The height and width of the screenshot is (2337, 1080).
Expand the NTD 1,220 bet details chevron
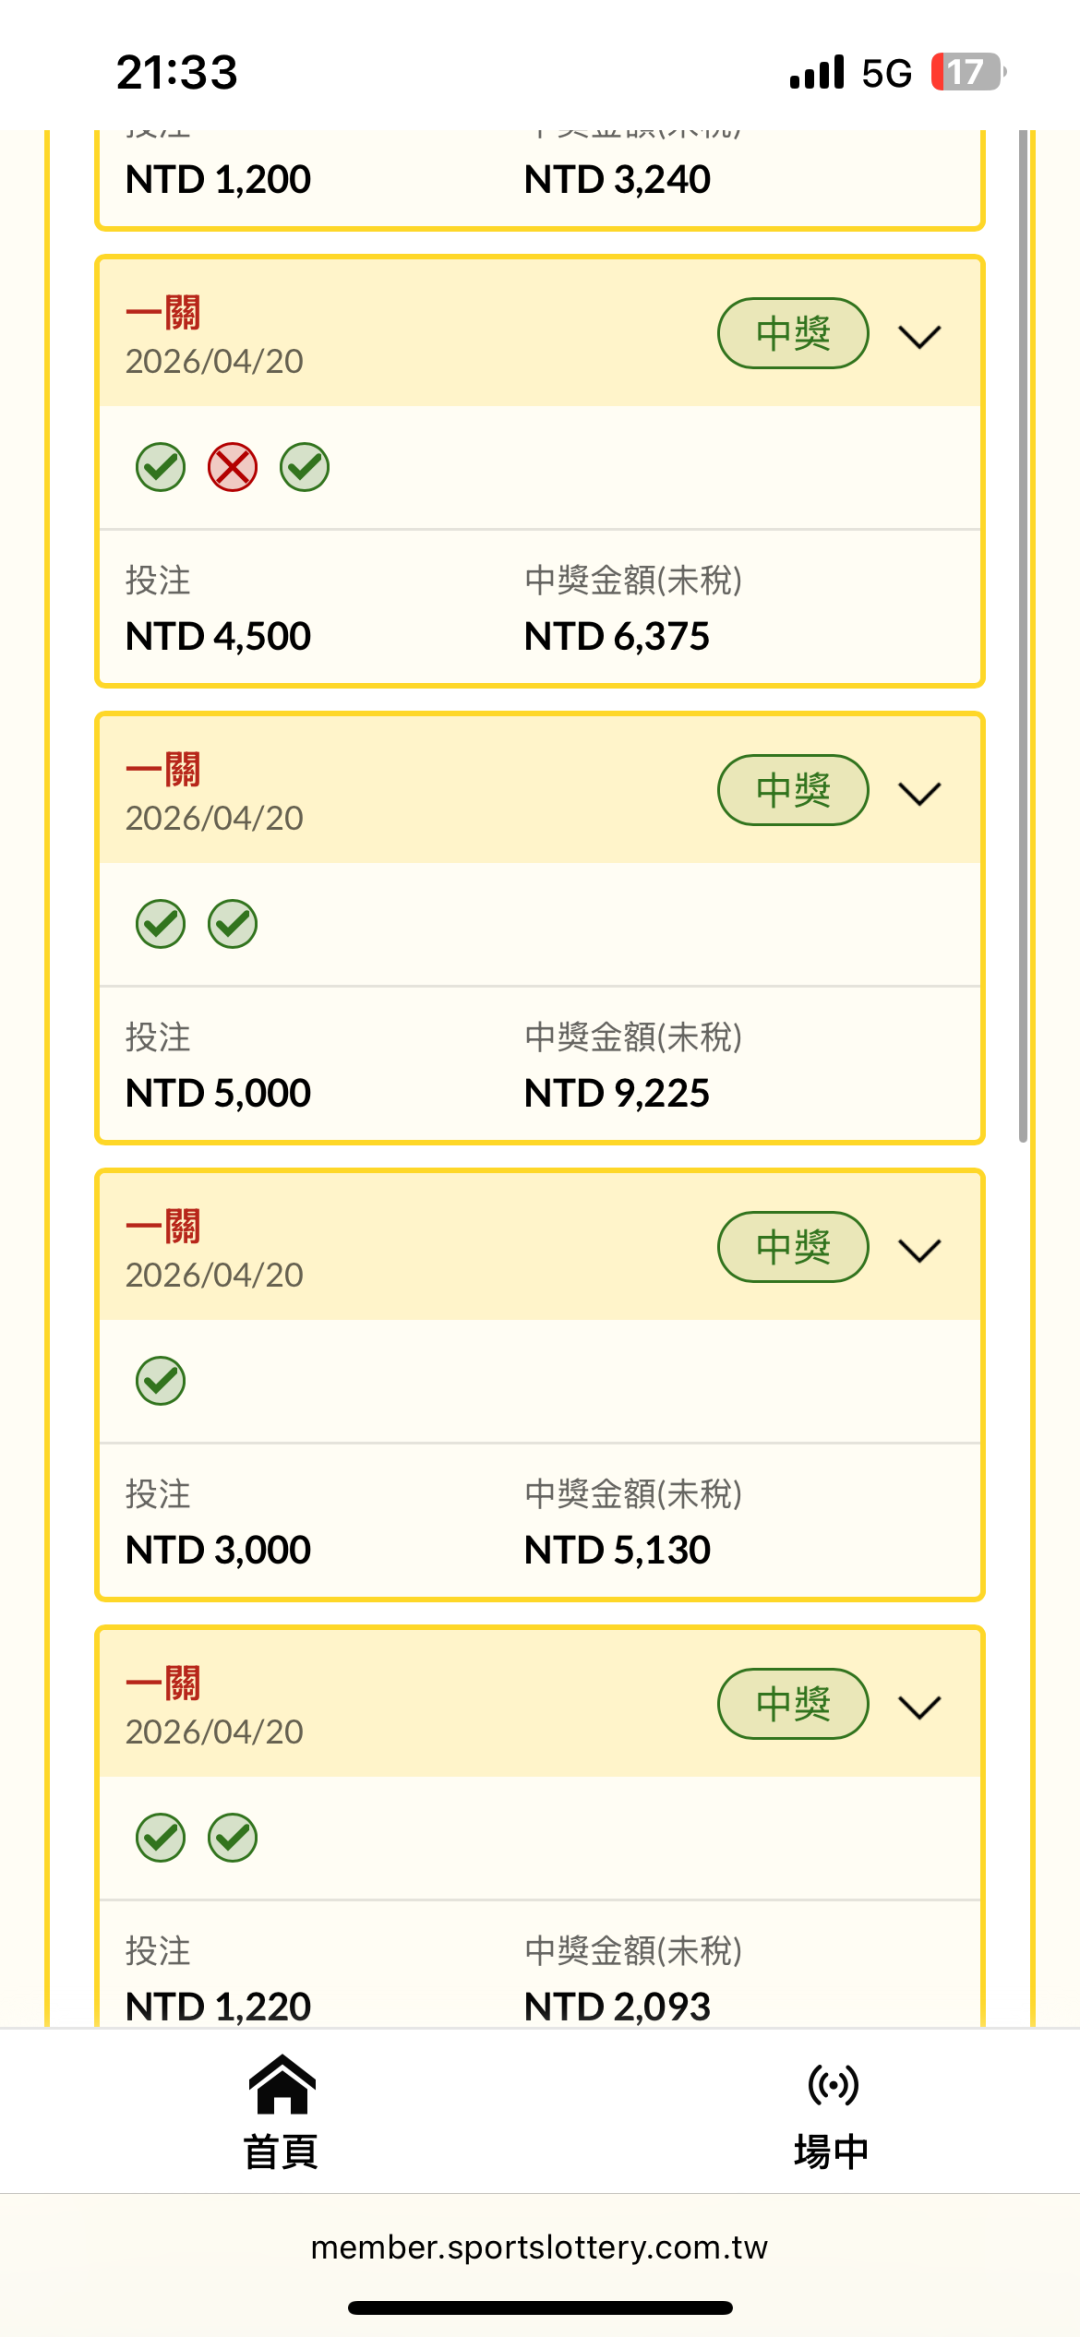pyautogui.click(x=919, y=1707)
